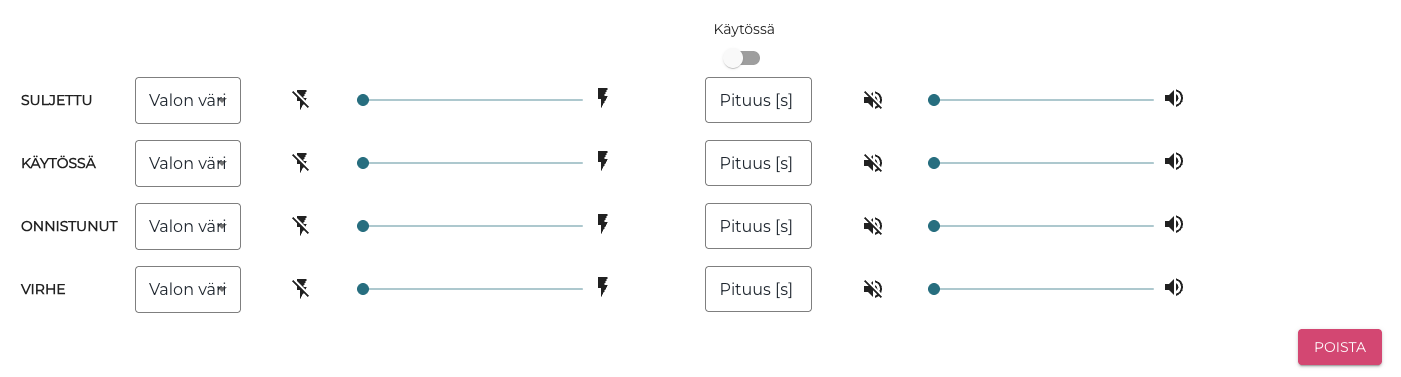Click flash-off icon in VIRHE row
The width and height of the screenshot is (1401, 377).
point(301,288)
